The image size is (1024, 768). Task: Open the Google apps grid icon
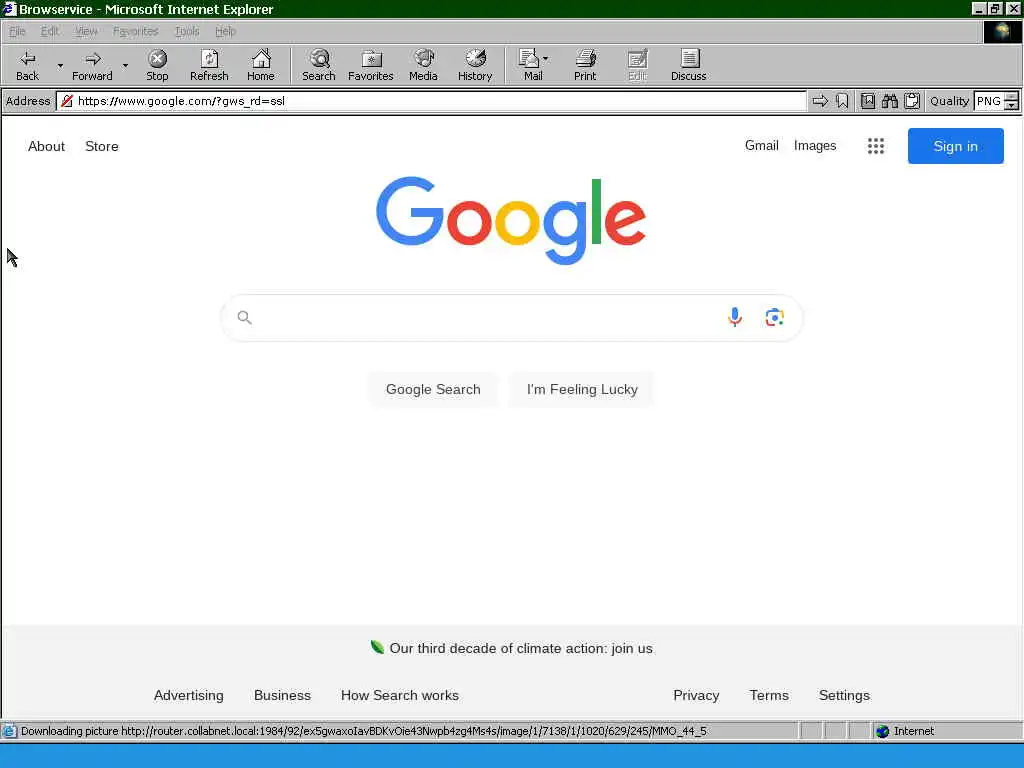(876, 146)
